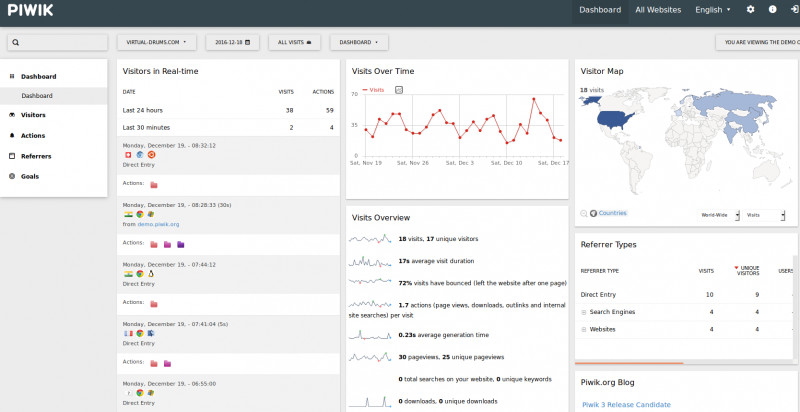Click the action folder under 07:44:12 visit
The height and width of the screenshot is (412, 800).
pyautogui.click(x=154, y=304)
